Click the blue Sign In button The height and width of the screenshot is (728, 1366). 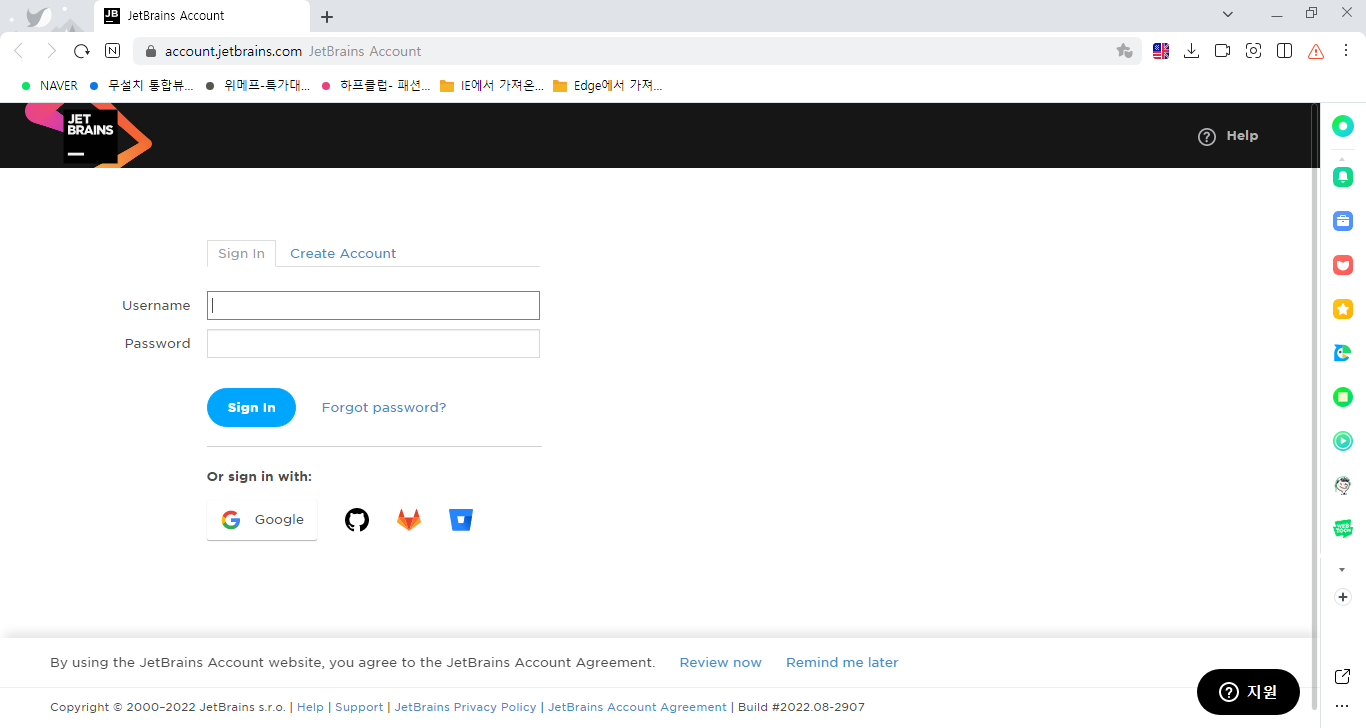coord(251,408)
